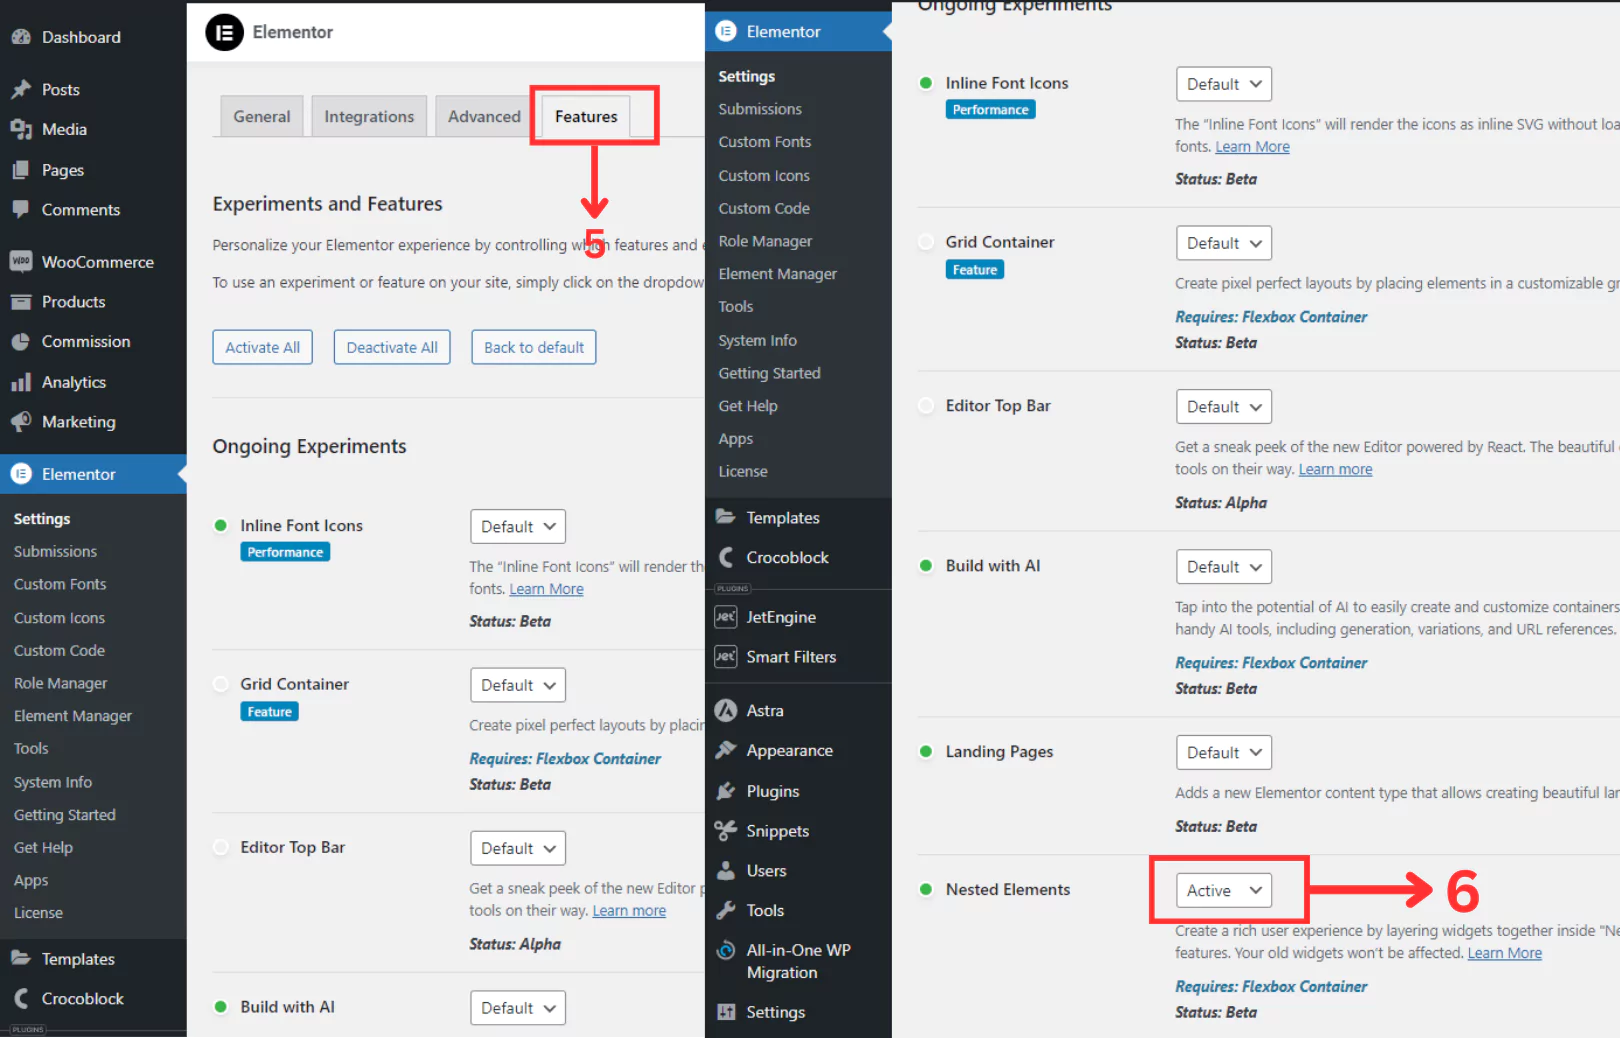Click the Settings icon at bottom of middle sidebar
Screen dimensions: 1620x1038
coord(726,1012)
